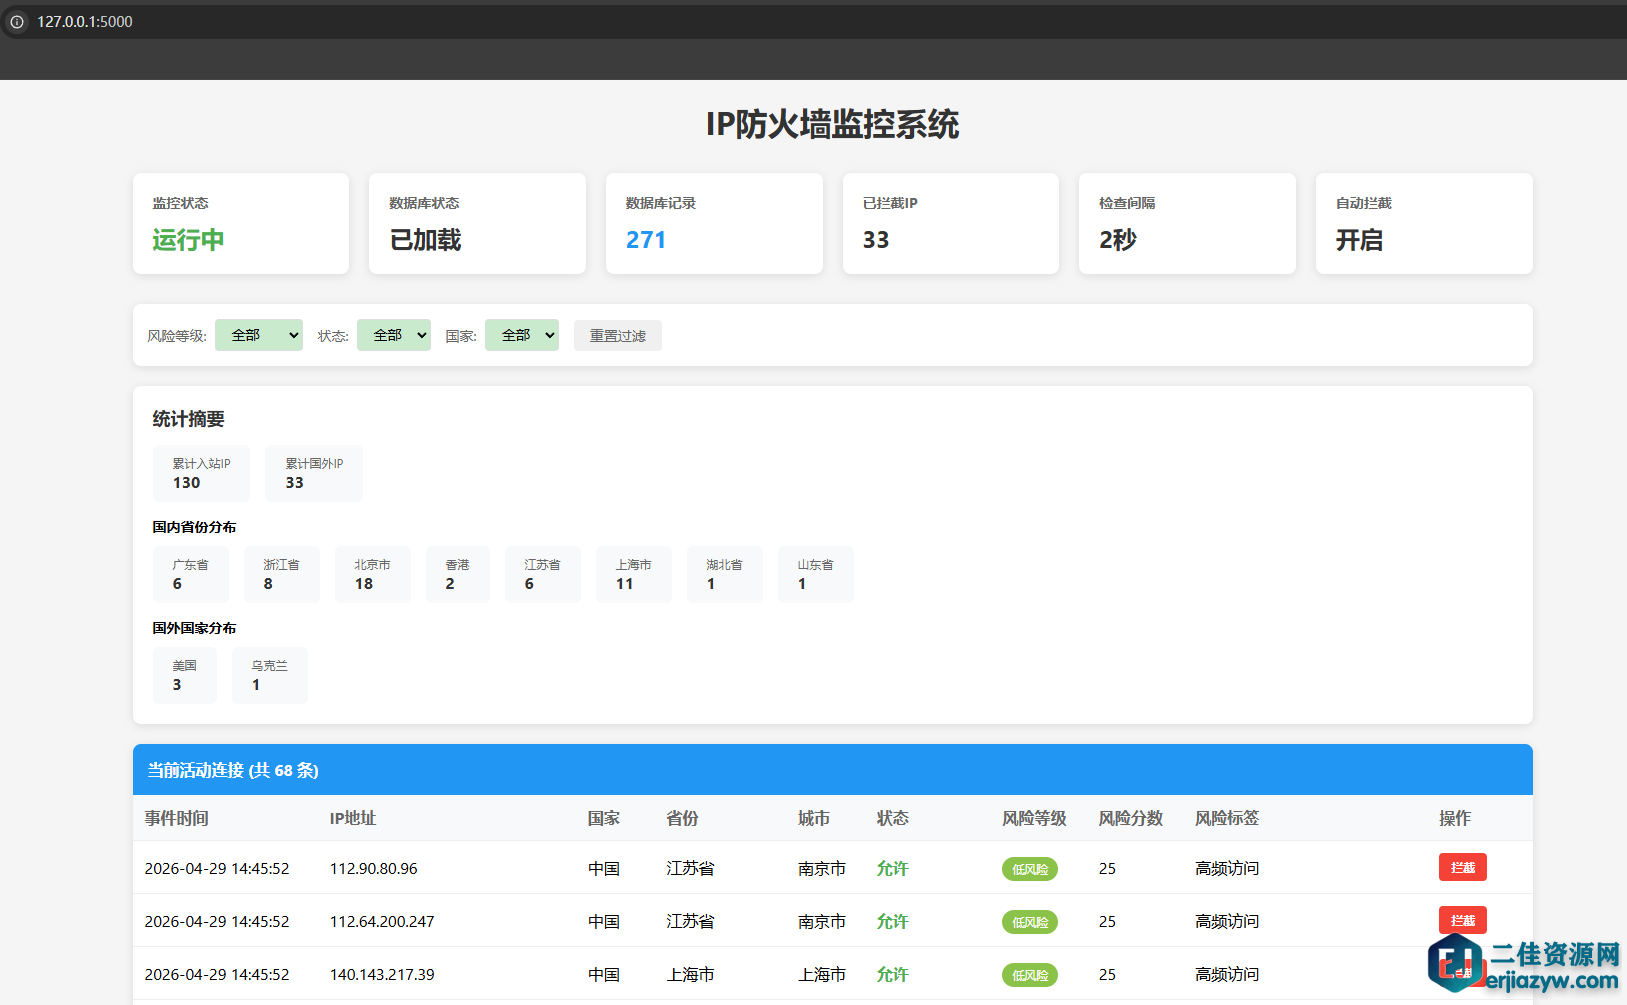
Task: Click 拦截 button for IP 112.64.200.247
Action: click(1462, 920)
